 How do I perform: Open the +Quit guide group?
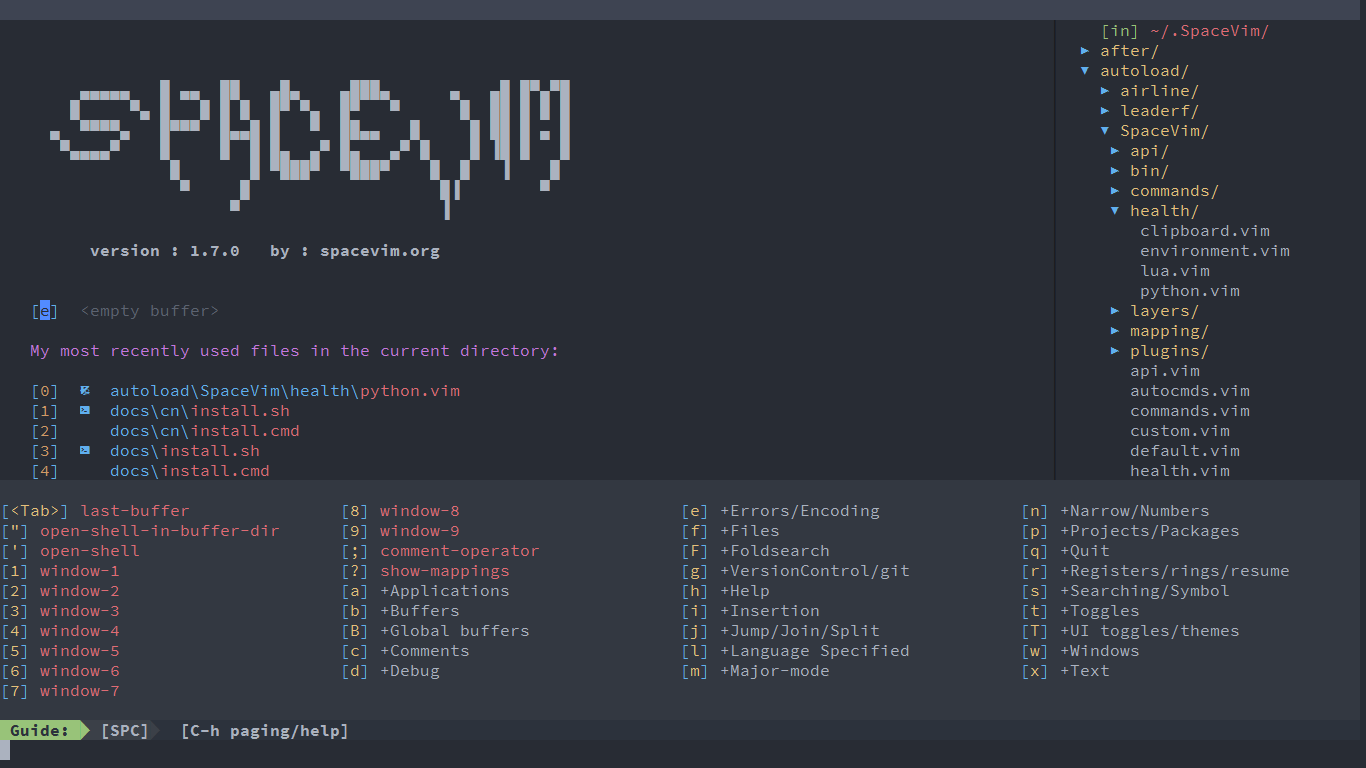[1085, 551]
